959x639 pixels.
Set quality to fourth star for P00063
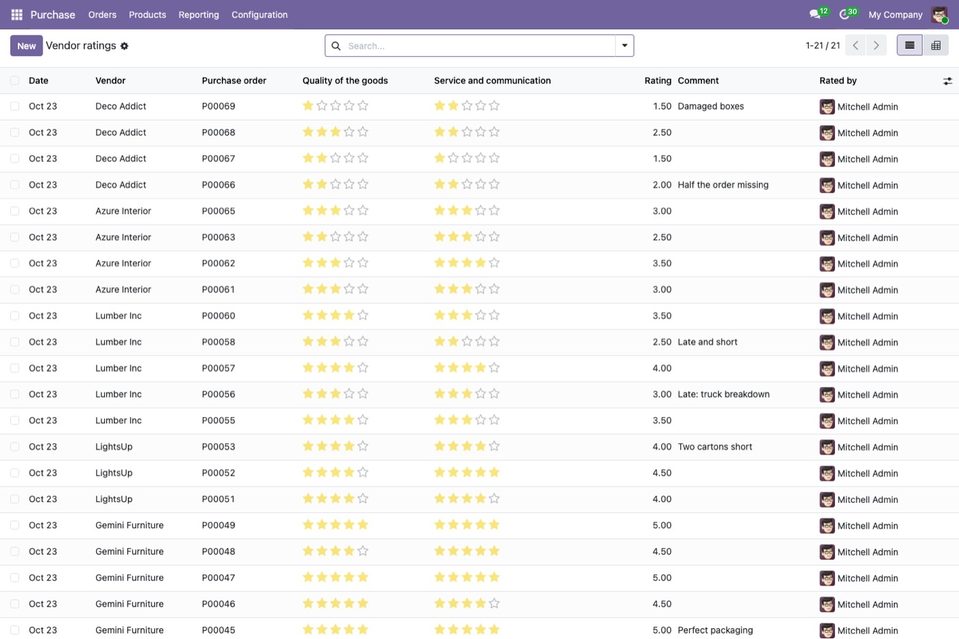(349, 237)
